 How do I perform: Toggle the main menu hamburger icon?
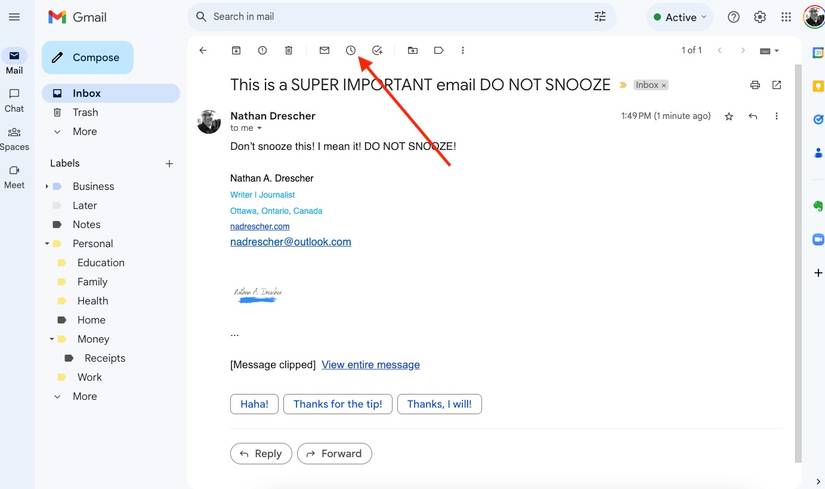point(14,17)
